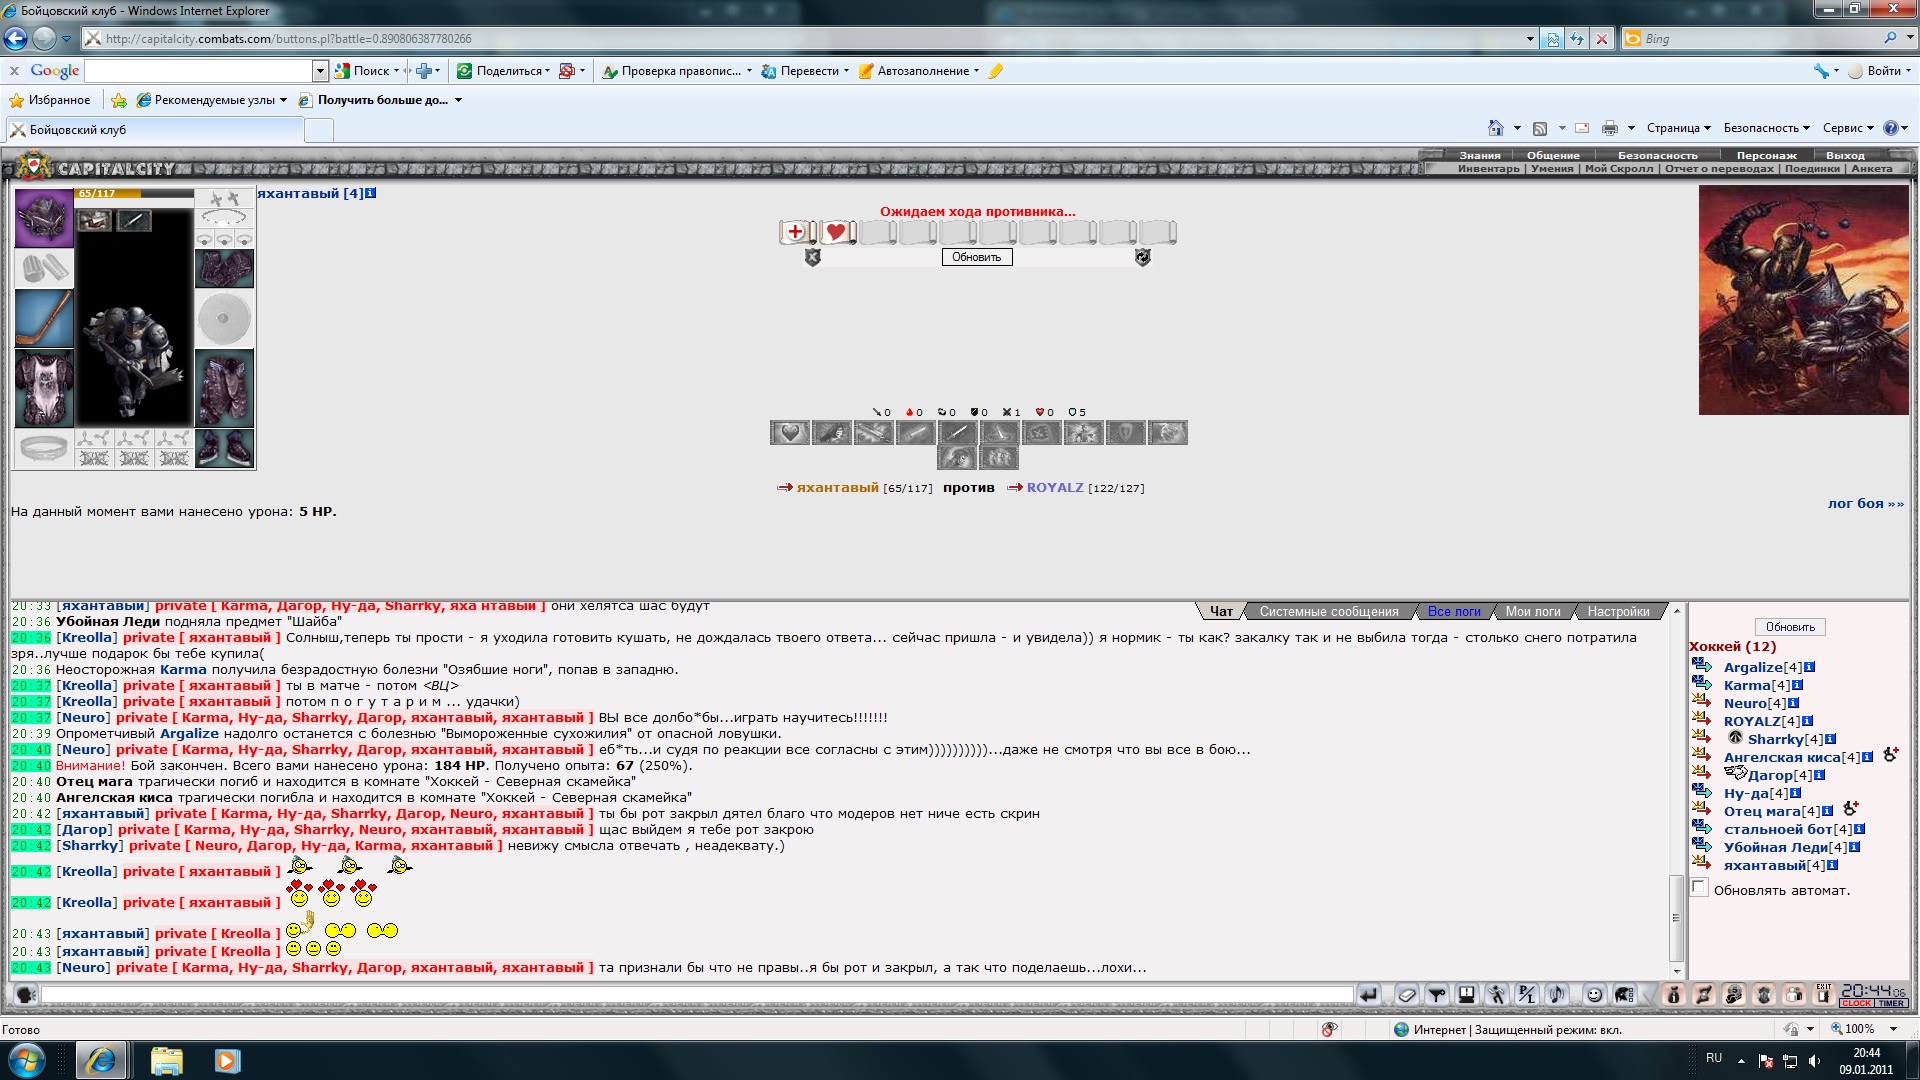
Task: Switch to the Чат tab
Action: coord(1221,611)
